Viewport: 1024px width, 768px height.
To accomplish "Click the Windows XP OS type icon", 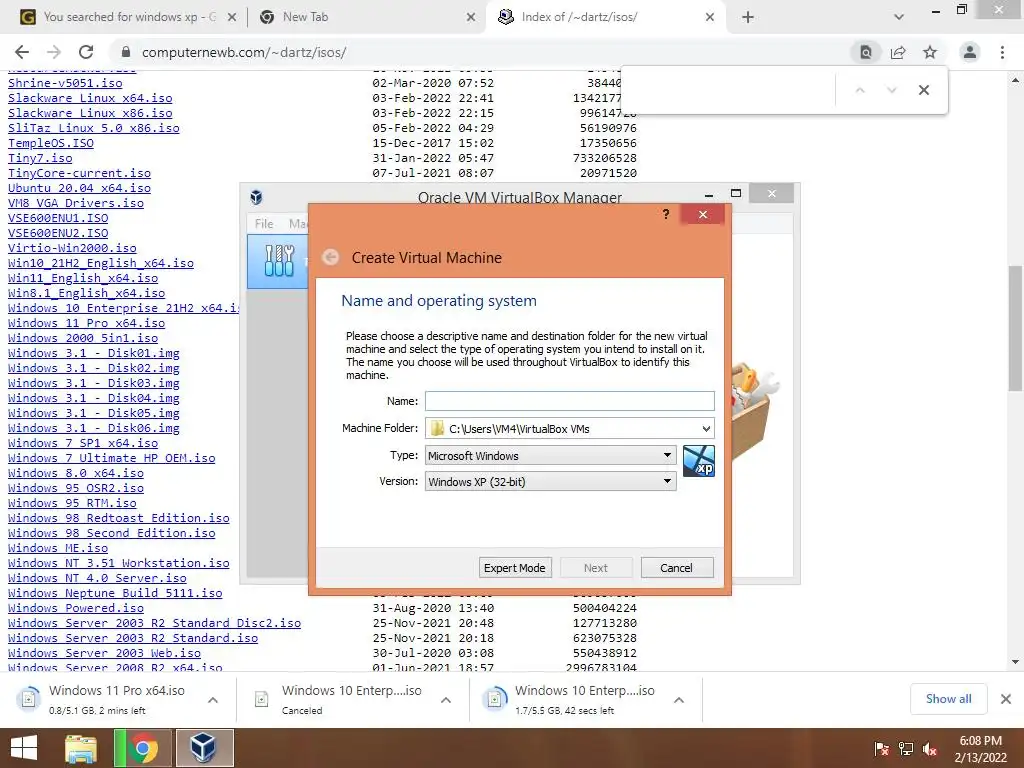I will click(699, 461).
